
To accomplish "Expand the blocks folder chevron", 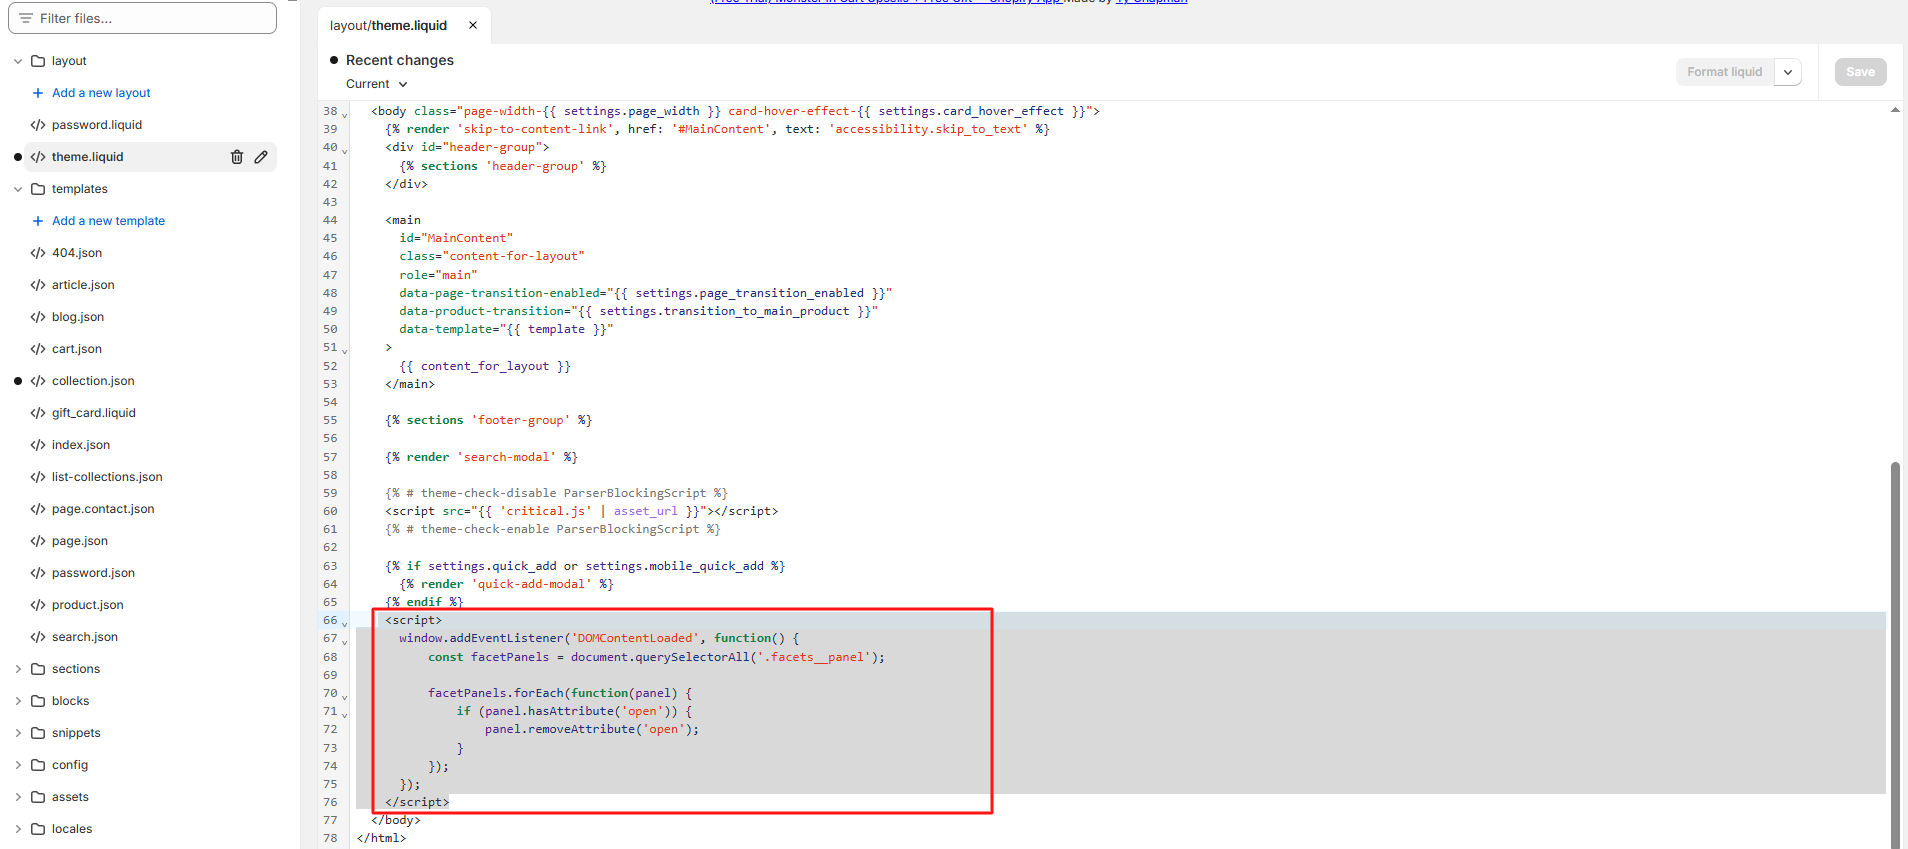I will 18,701.
